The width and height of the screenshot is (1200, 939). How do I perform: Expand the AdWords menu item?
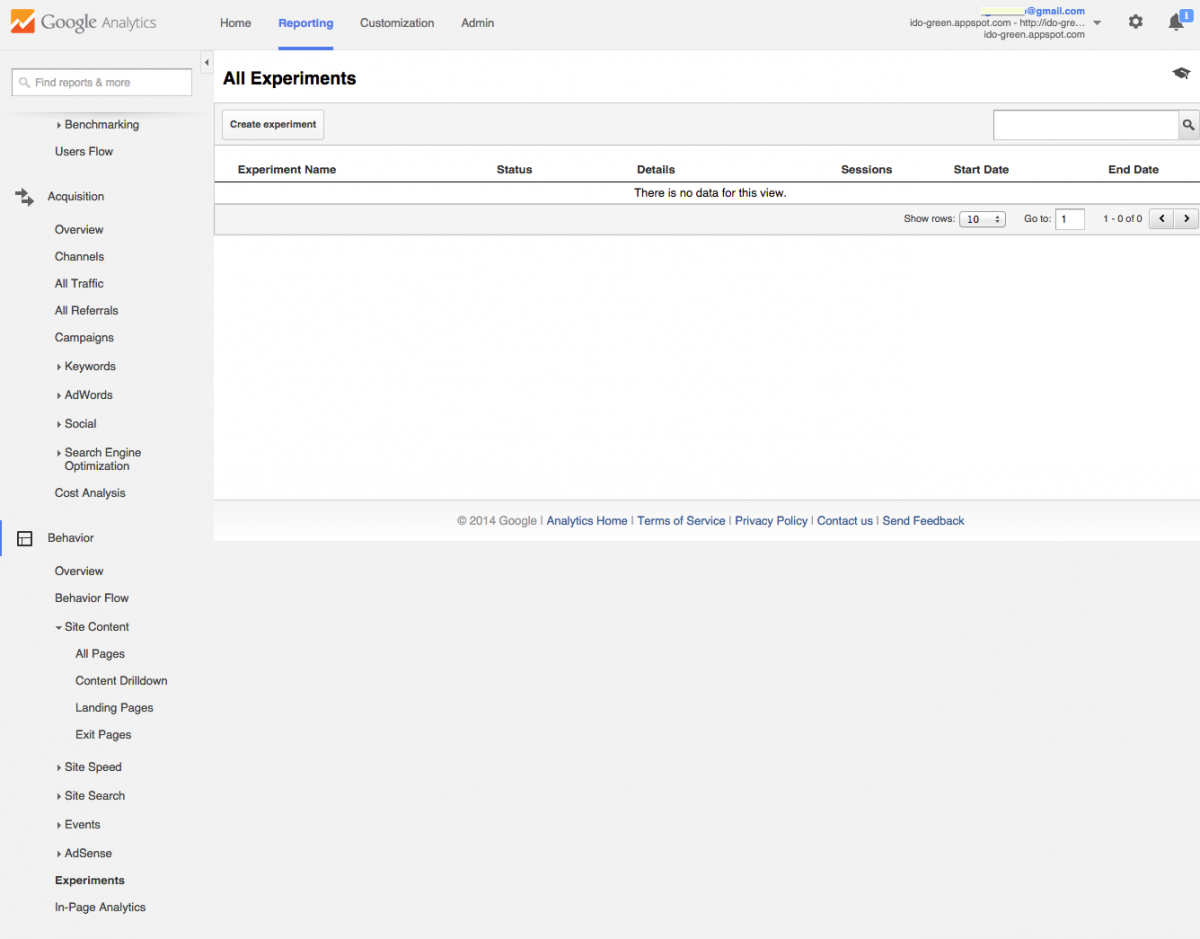tap(88, 395)
